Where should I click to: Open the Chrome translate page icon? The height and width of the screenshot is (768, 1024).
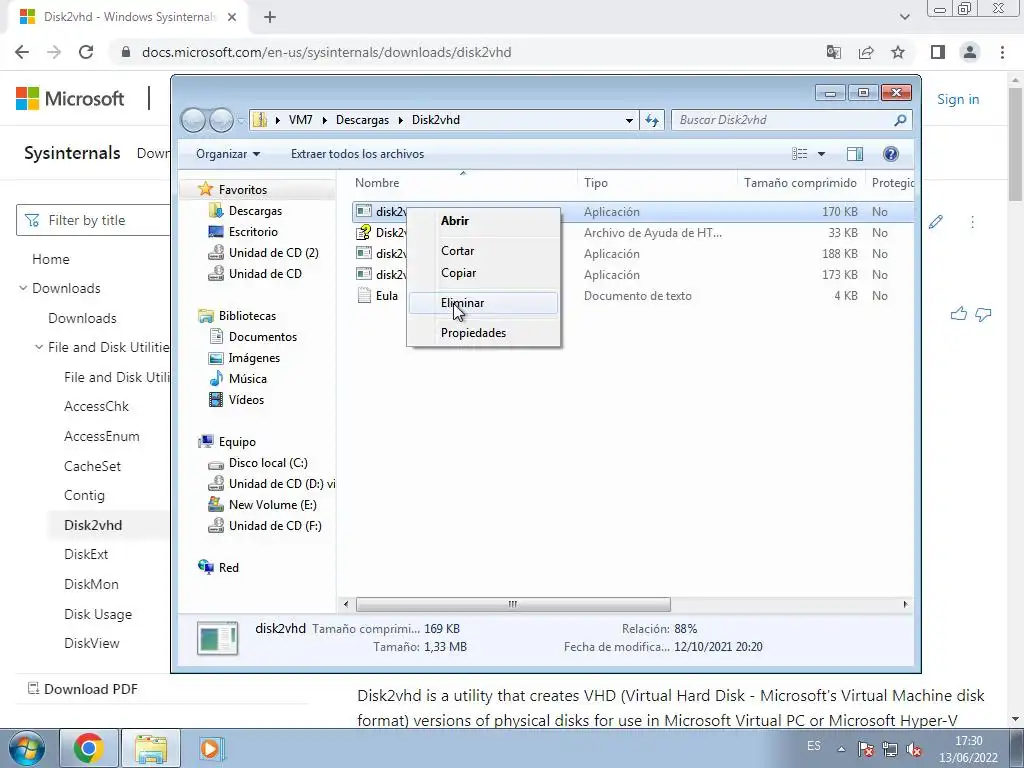[x=833, y=52]
